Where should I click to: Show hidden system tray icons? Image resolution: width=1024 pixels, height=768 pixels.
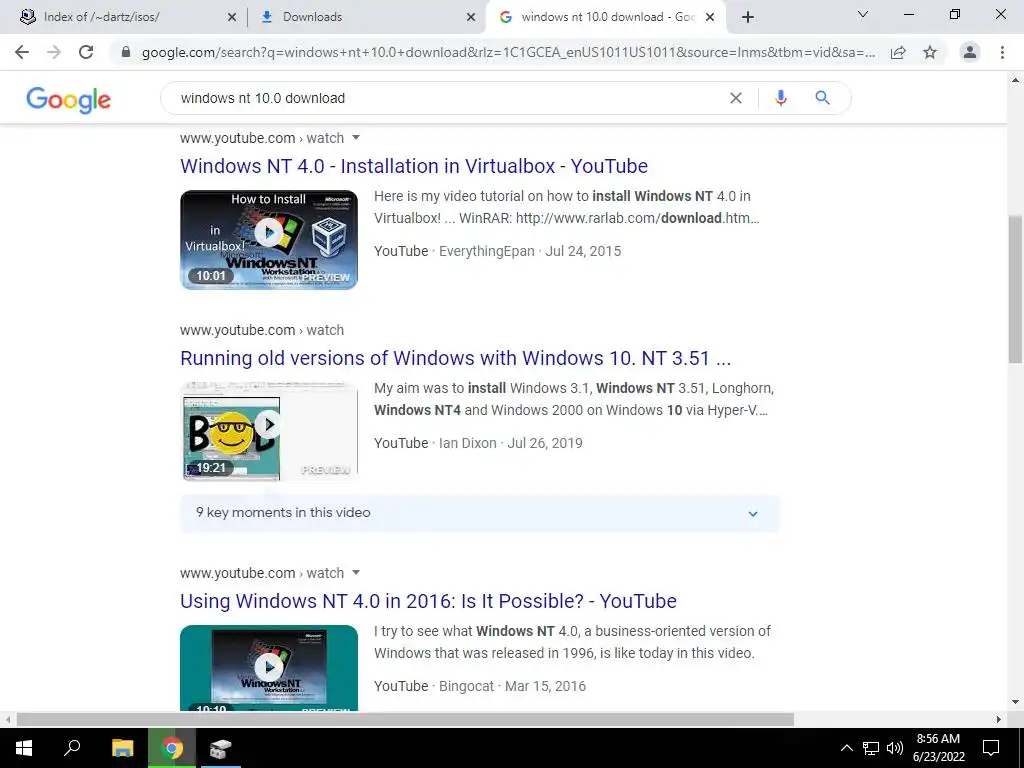tap(846, 748)
